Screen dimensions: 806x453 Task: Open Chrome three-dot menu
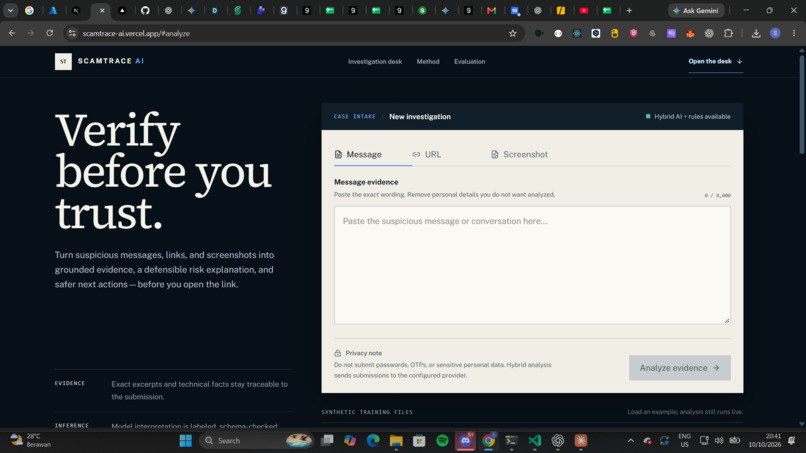[794, 33]
